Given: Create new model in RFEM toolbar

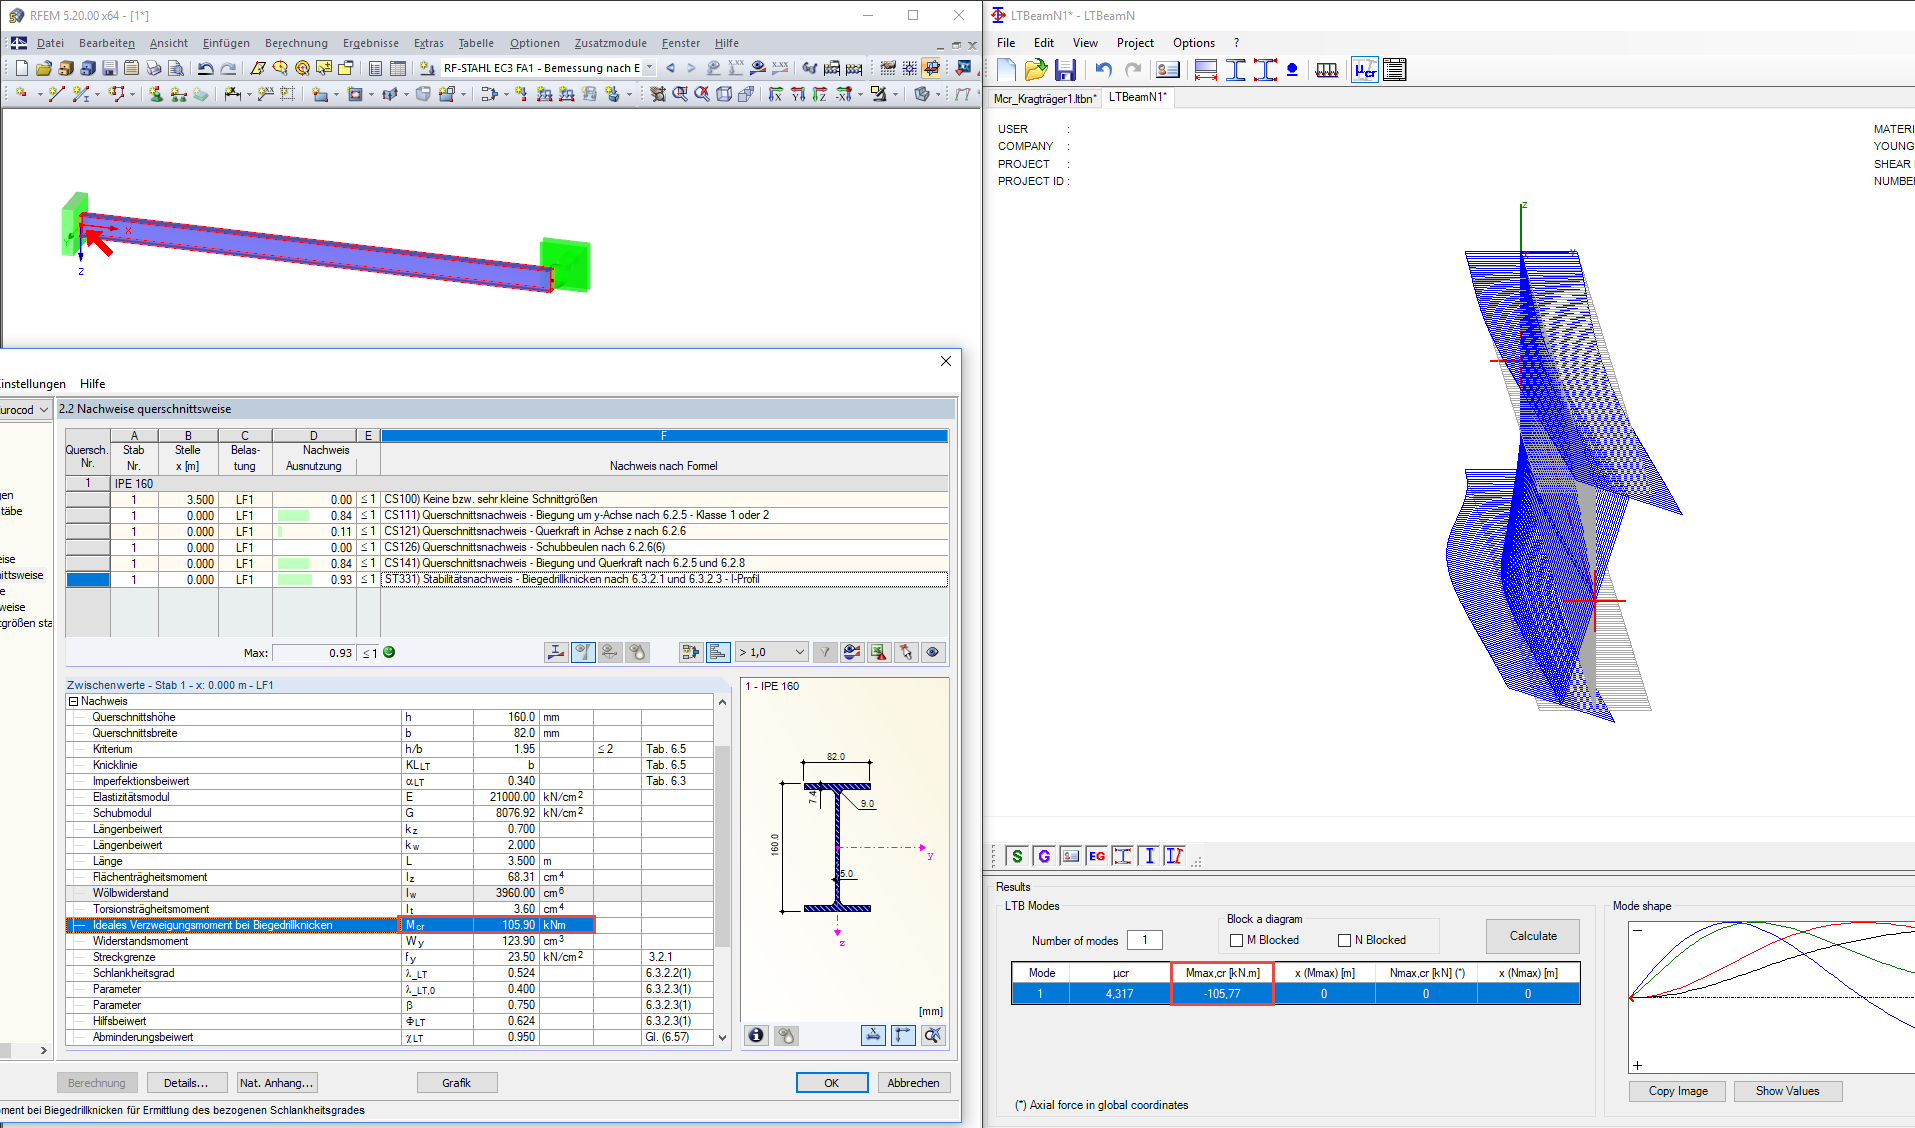Looking at the screenshot, I should click(x=22, y=68).
